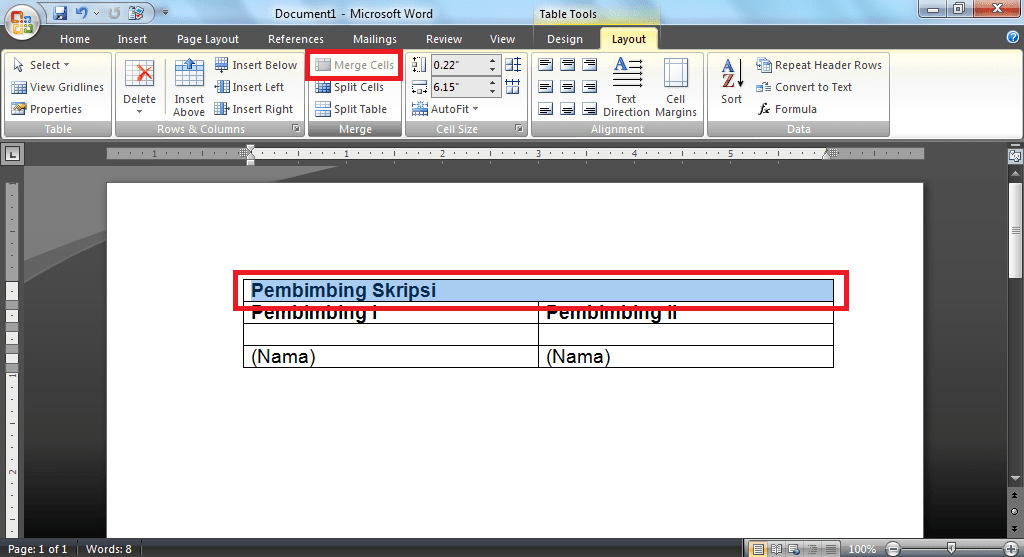Image resolution: width=1024 pixels, height=557 pixels.
Task: Select Align Top Right
Action: pos(590,65)
